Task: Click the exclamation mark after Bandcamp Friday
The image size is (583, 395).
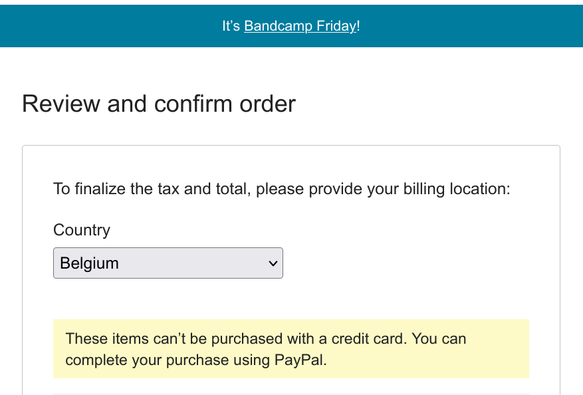Action: pos(358,26)
